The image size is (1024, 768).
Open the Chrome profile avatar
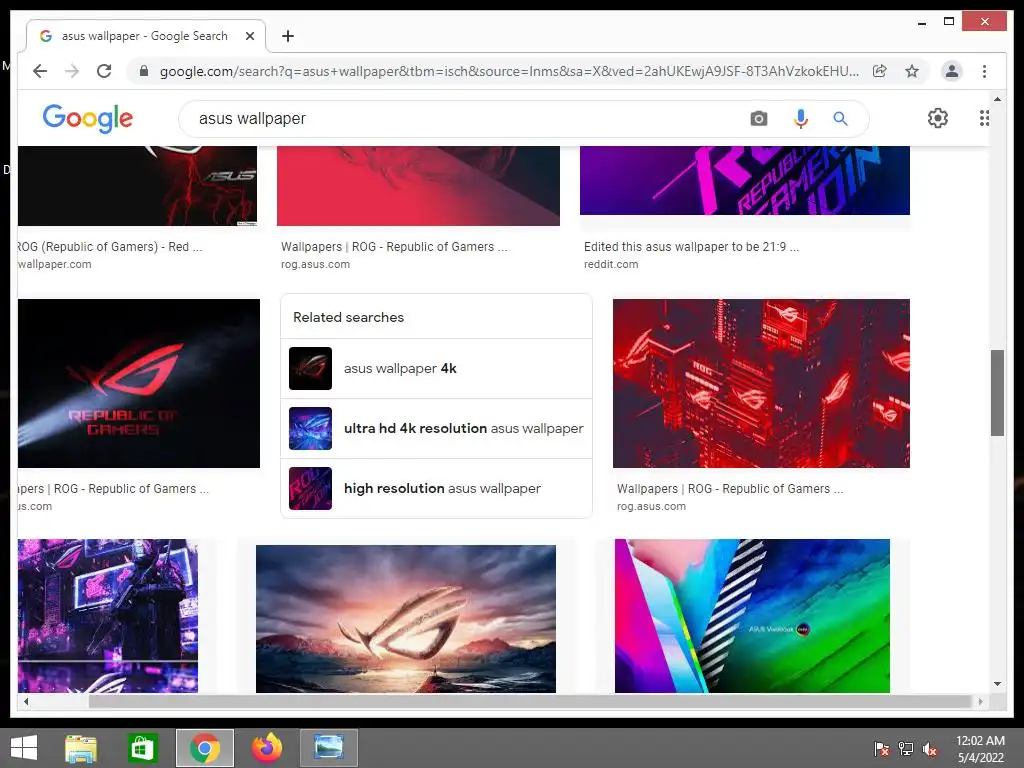[952, 71]
